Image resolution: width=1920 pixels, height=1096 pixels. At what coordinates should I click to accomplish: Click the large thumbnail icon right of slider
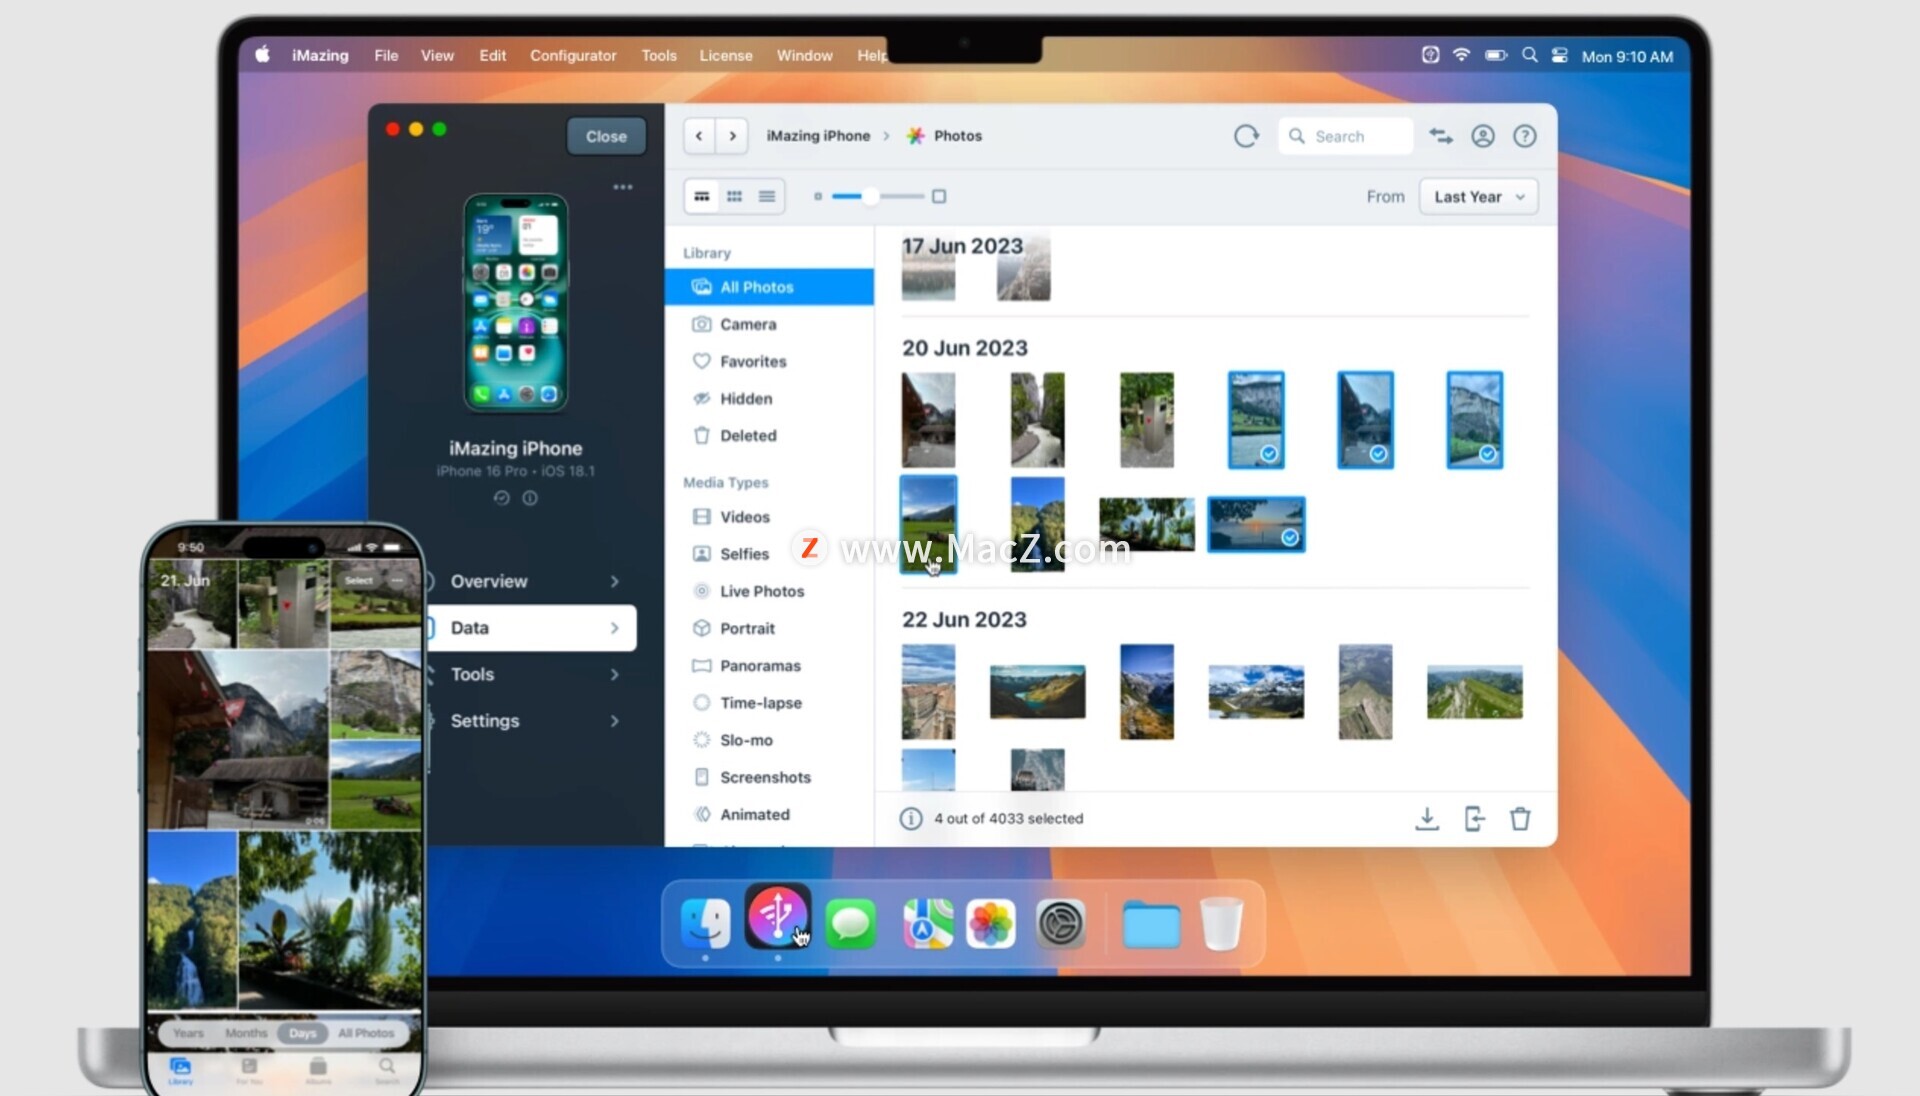tap(939, 196)
